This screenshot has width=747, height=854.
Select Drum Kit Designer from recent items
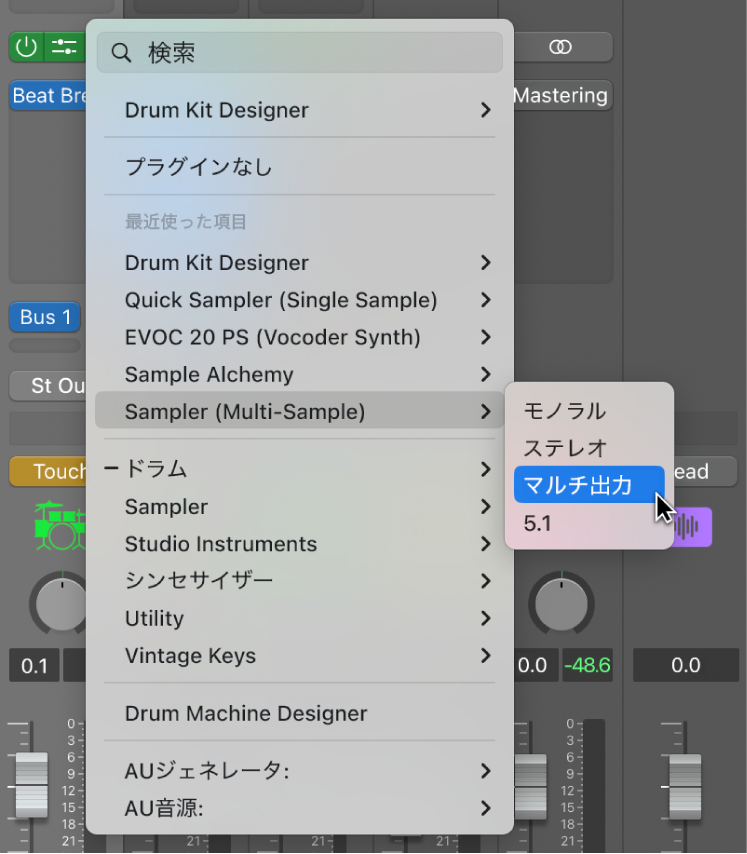[x=215, y=263]
